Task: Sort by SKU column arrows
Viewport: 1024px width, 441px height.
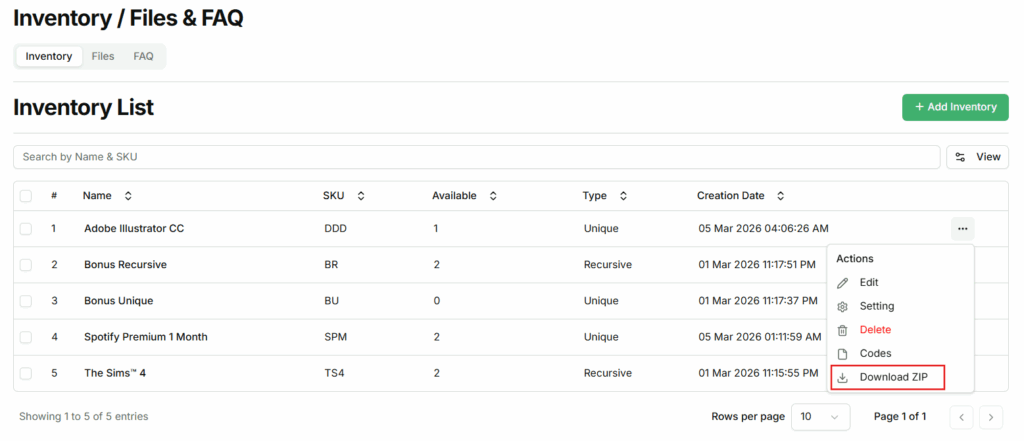Action: click(361, 196)
